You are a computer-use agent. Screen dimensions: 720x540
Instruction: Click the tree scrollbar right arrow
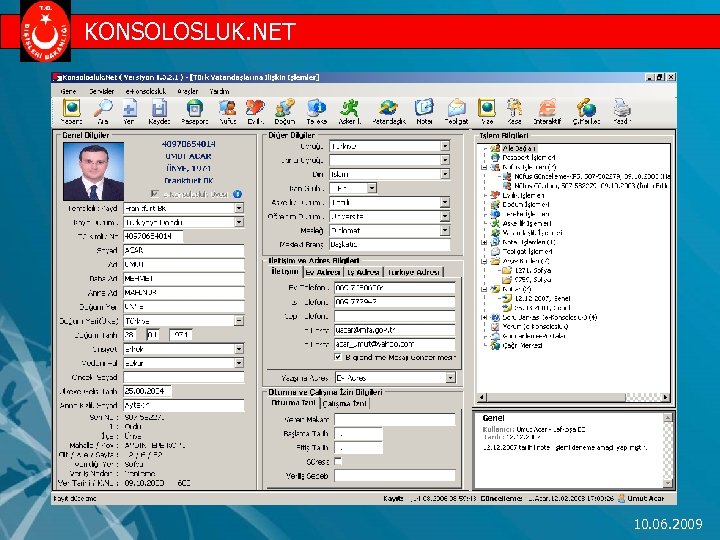click(666, 397)
